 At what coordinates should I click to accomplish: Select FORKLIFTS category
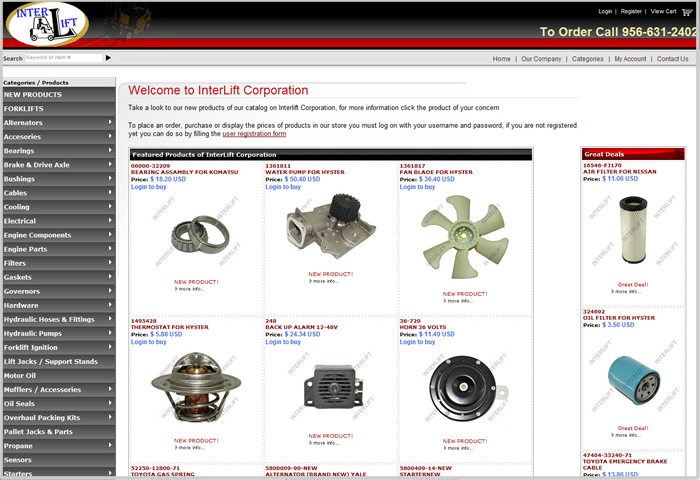[58, 109]
